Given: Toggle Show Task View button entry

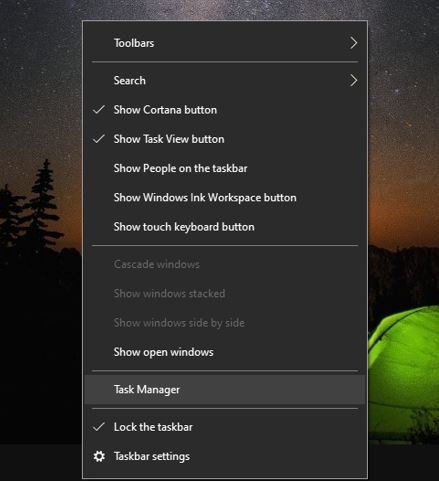Looking at the screenshot, I should point(225,139).
